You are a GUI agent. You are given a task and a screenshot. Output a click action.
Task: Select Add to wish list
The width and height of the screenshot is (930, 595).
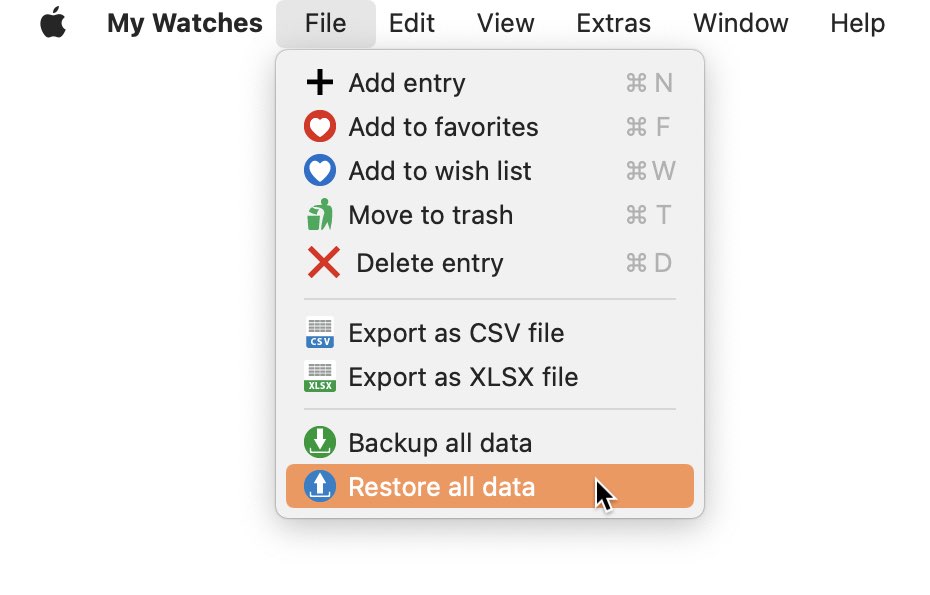490,170
